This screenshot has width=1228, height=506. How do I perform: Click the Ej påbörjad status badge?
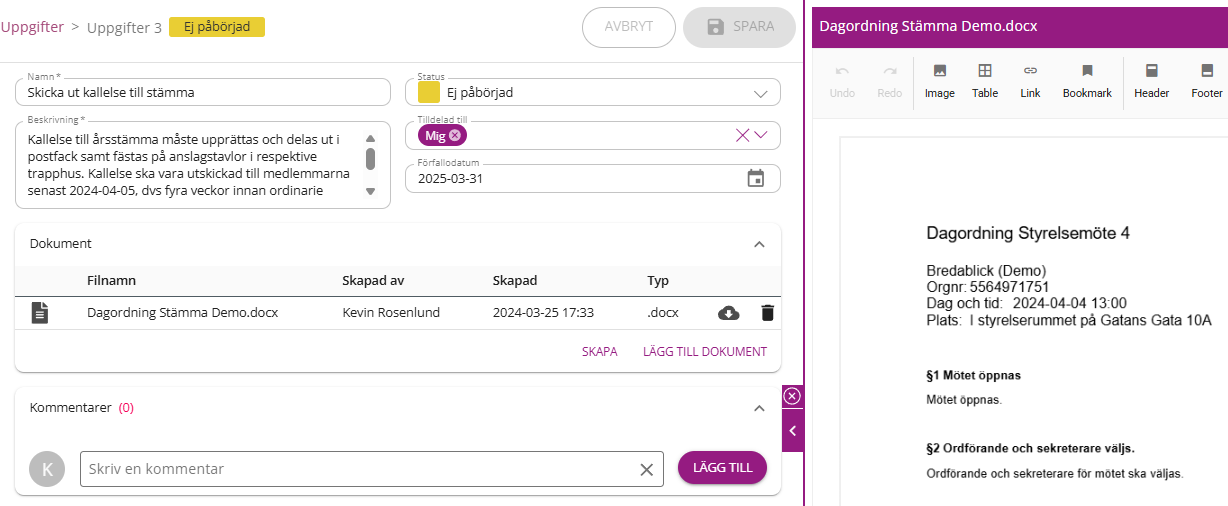point(217,27)
